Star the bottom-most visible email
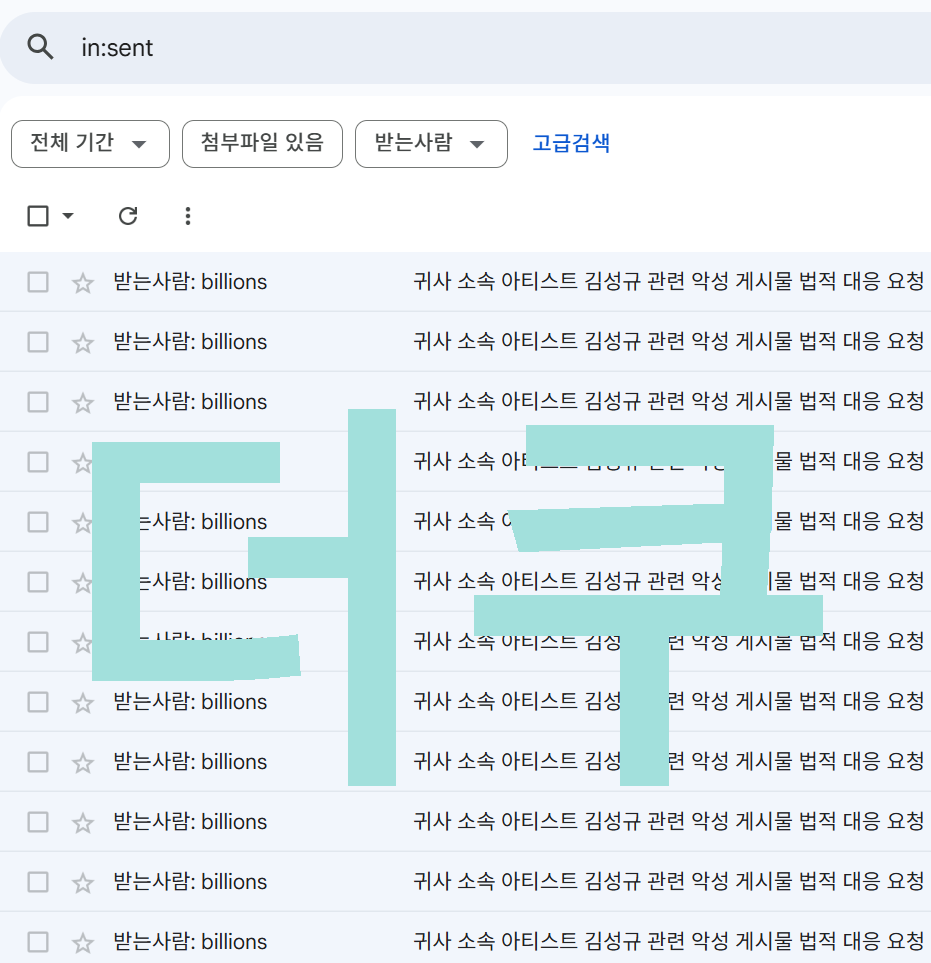Viewport: 931px width, 963px height. coord(83,942)
